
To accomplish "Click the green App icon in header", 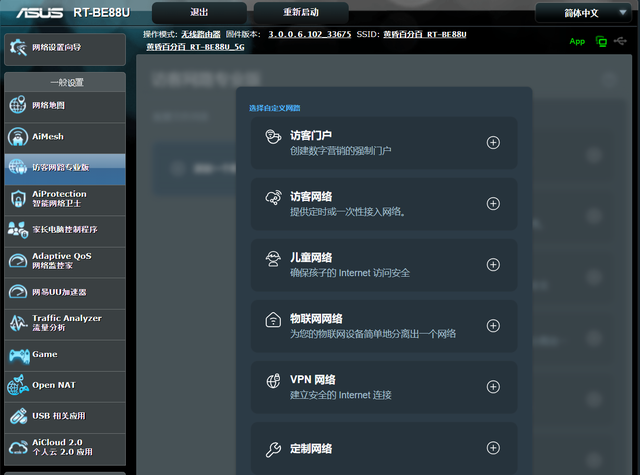I will pos(577,41).
